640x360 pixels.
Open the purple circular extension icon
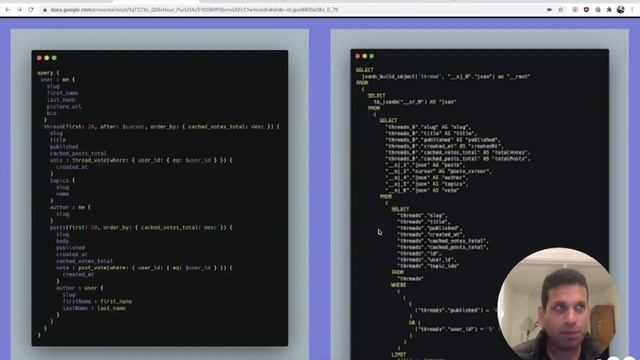[598, 9]
